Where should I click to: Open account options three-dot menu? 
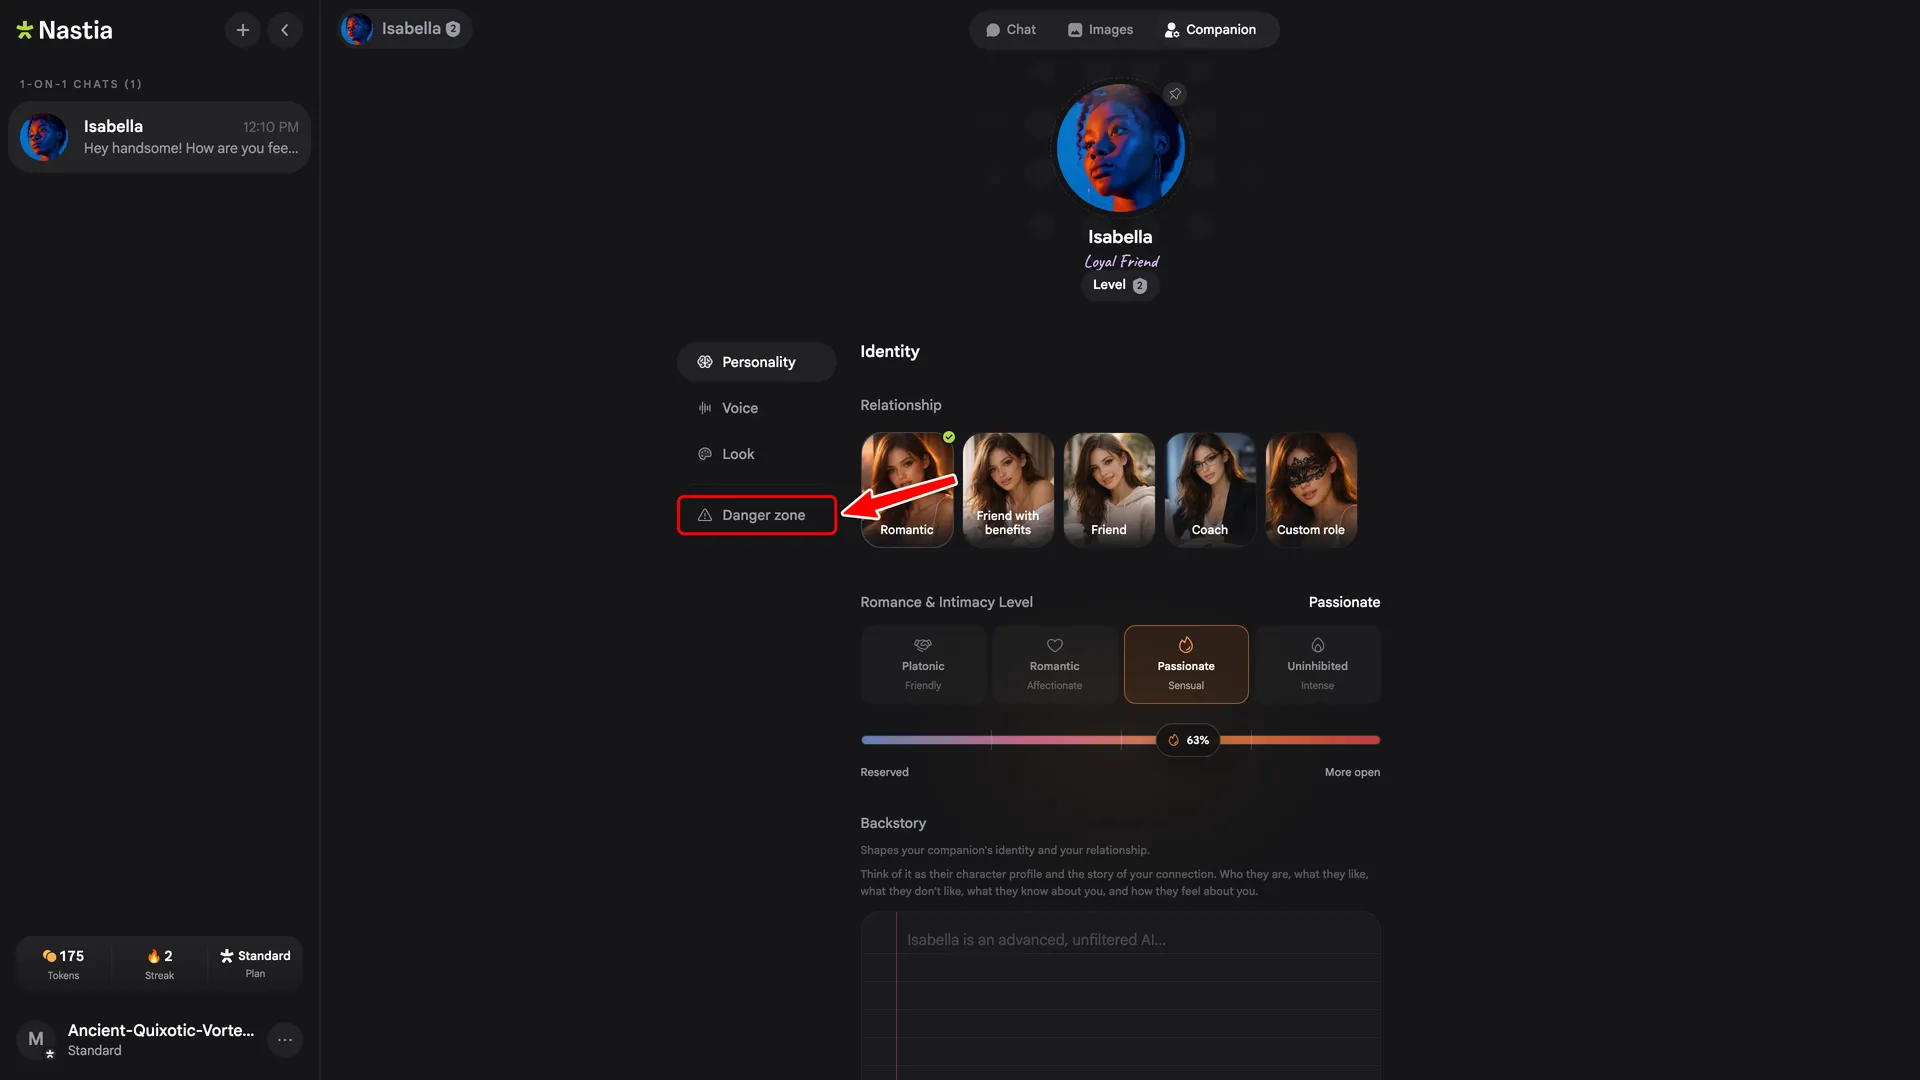click(x=285, y=1040)
